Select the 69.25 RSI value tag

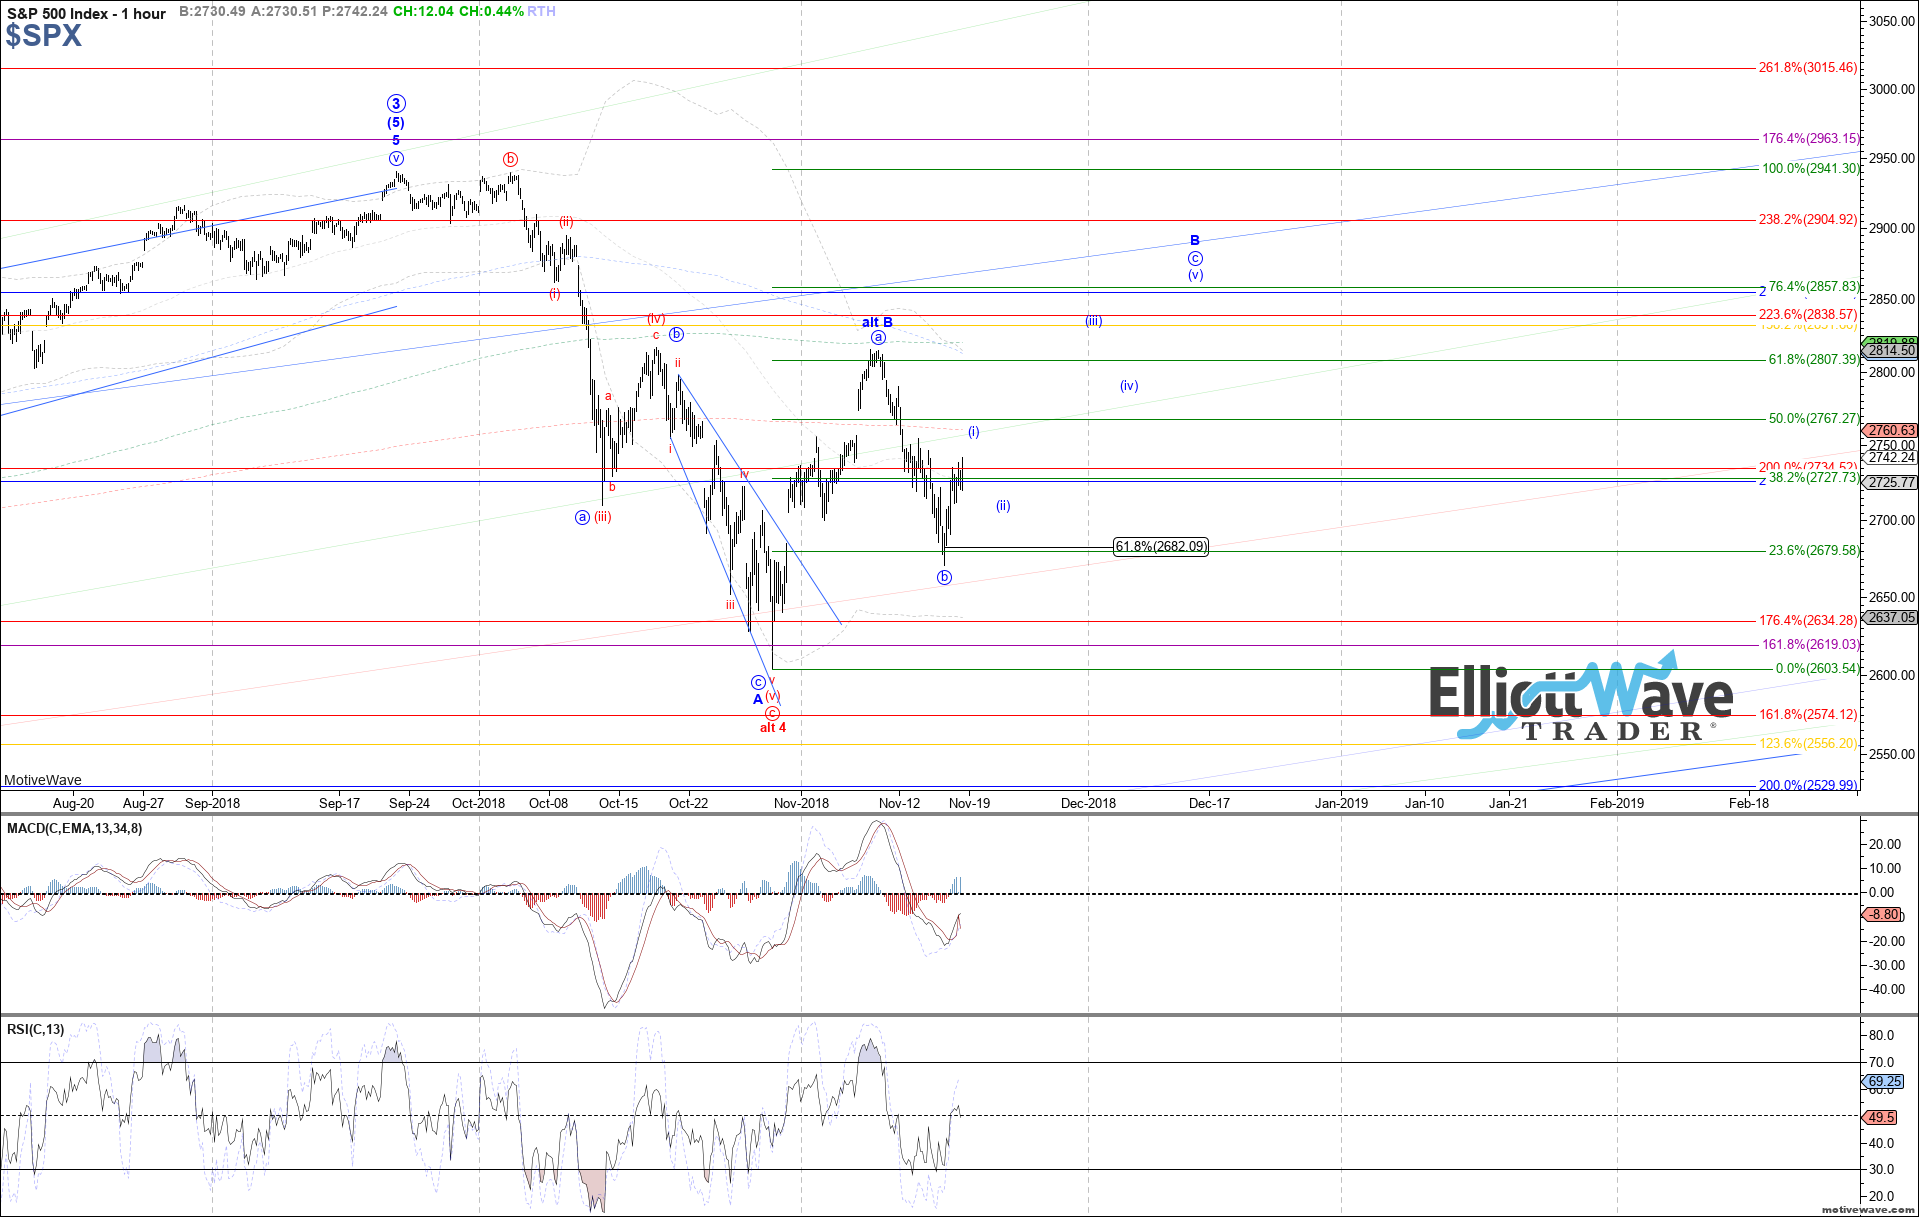pyautogui.click(x=1885, y=1082)
